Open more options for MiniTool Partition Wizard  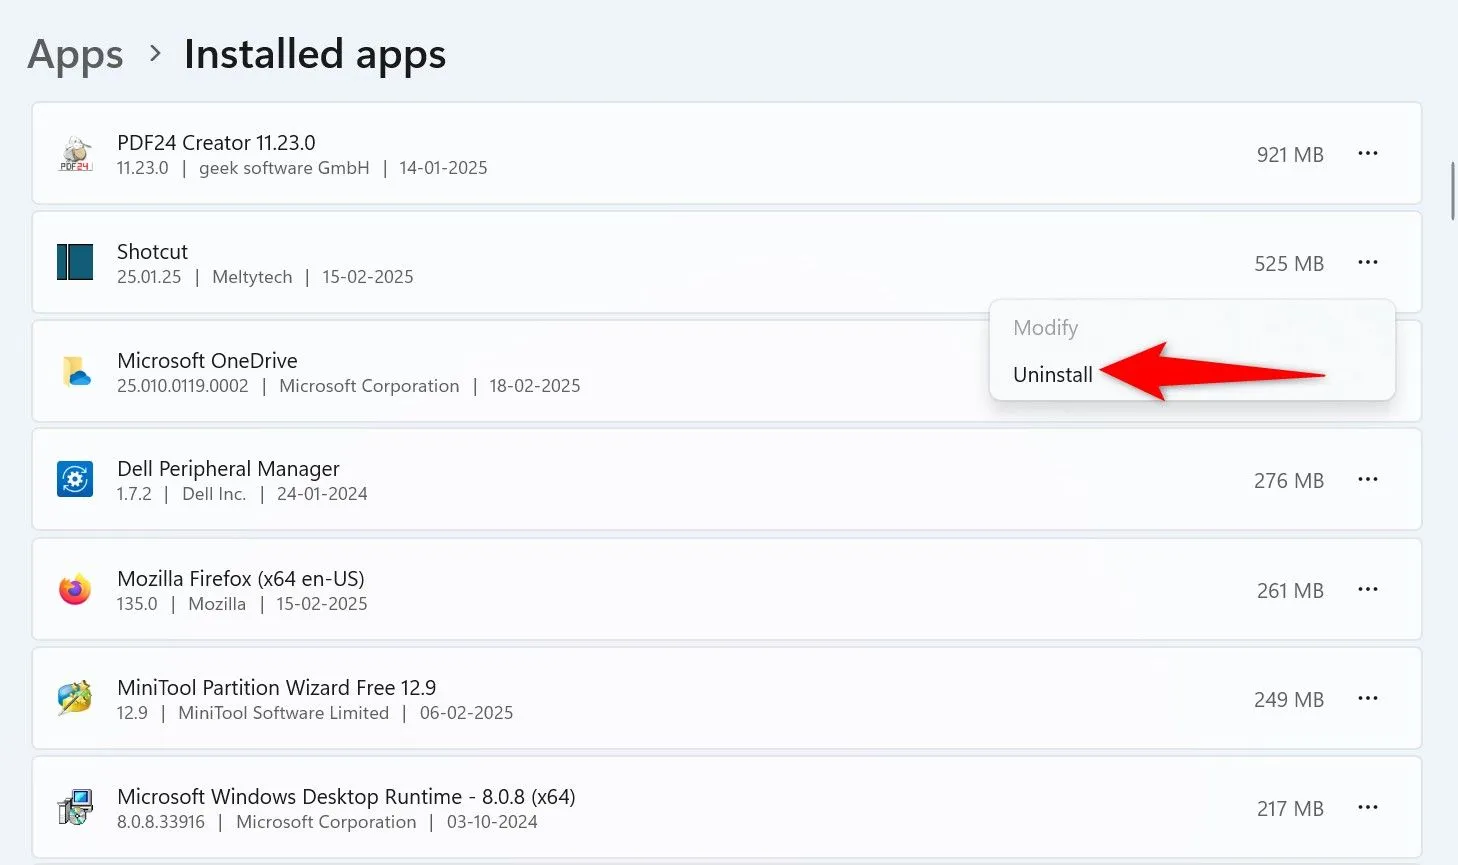point(1368,698)
